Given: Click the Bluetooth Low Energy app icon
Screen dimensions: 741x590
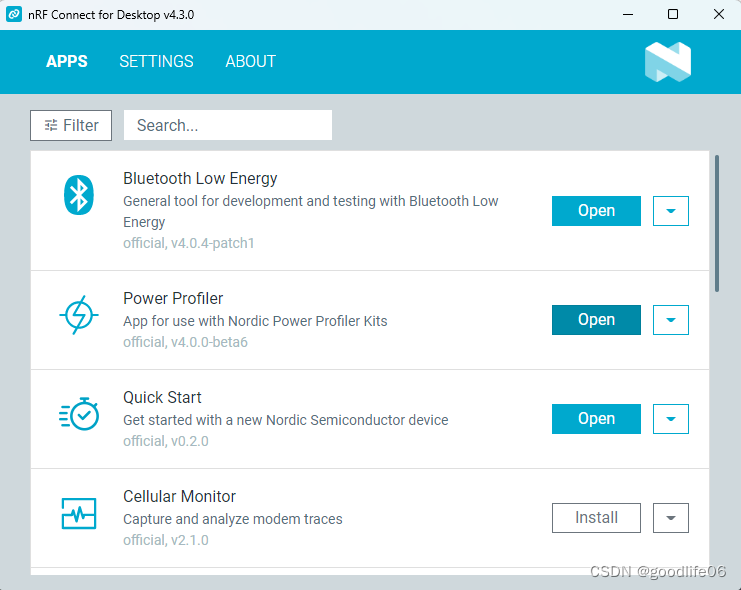Looking at the screenshot, I should point(79,195).
